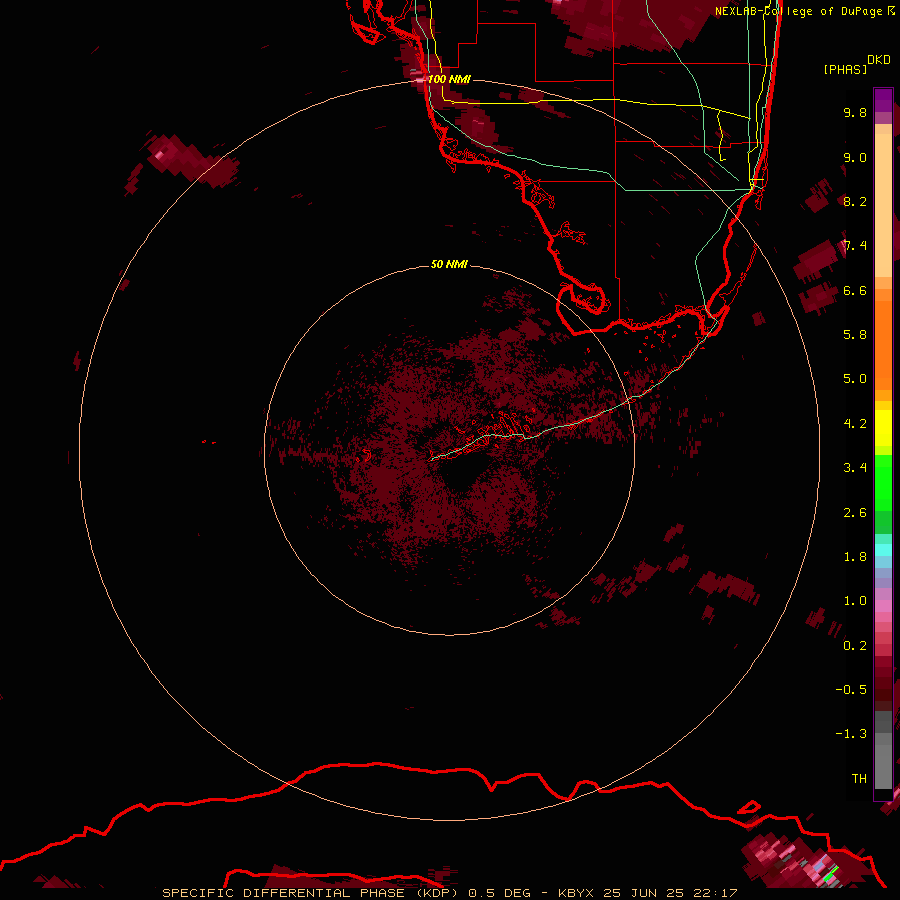
Task: Click the 3.4 value on the color scale
Action: pyautogui.click(x=855, y=468)
